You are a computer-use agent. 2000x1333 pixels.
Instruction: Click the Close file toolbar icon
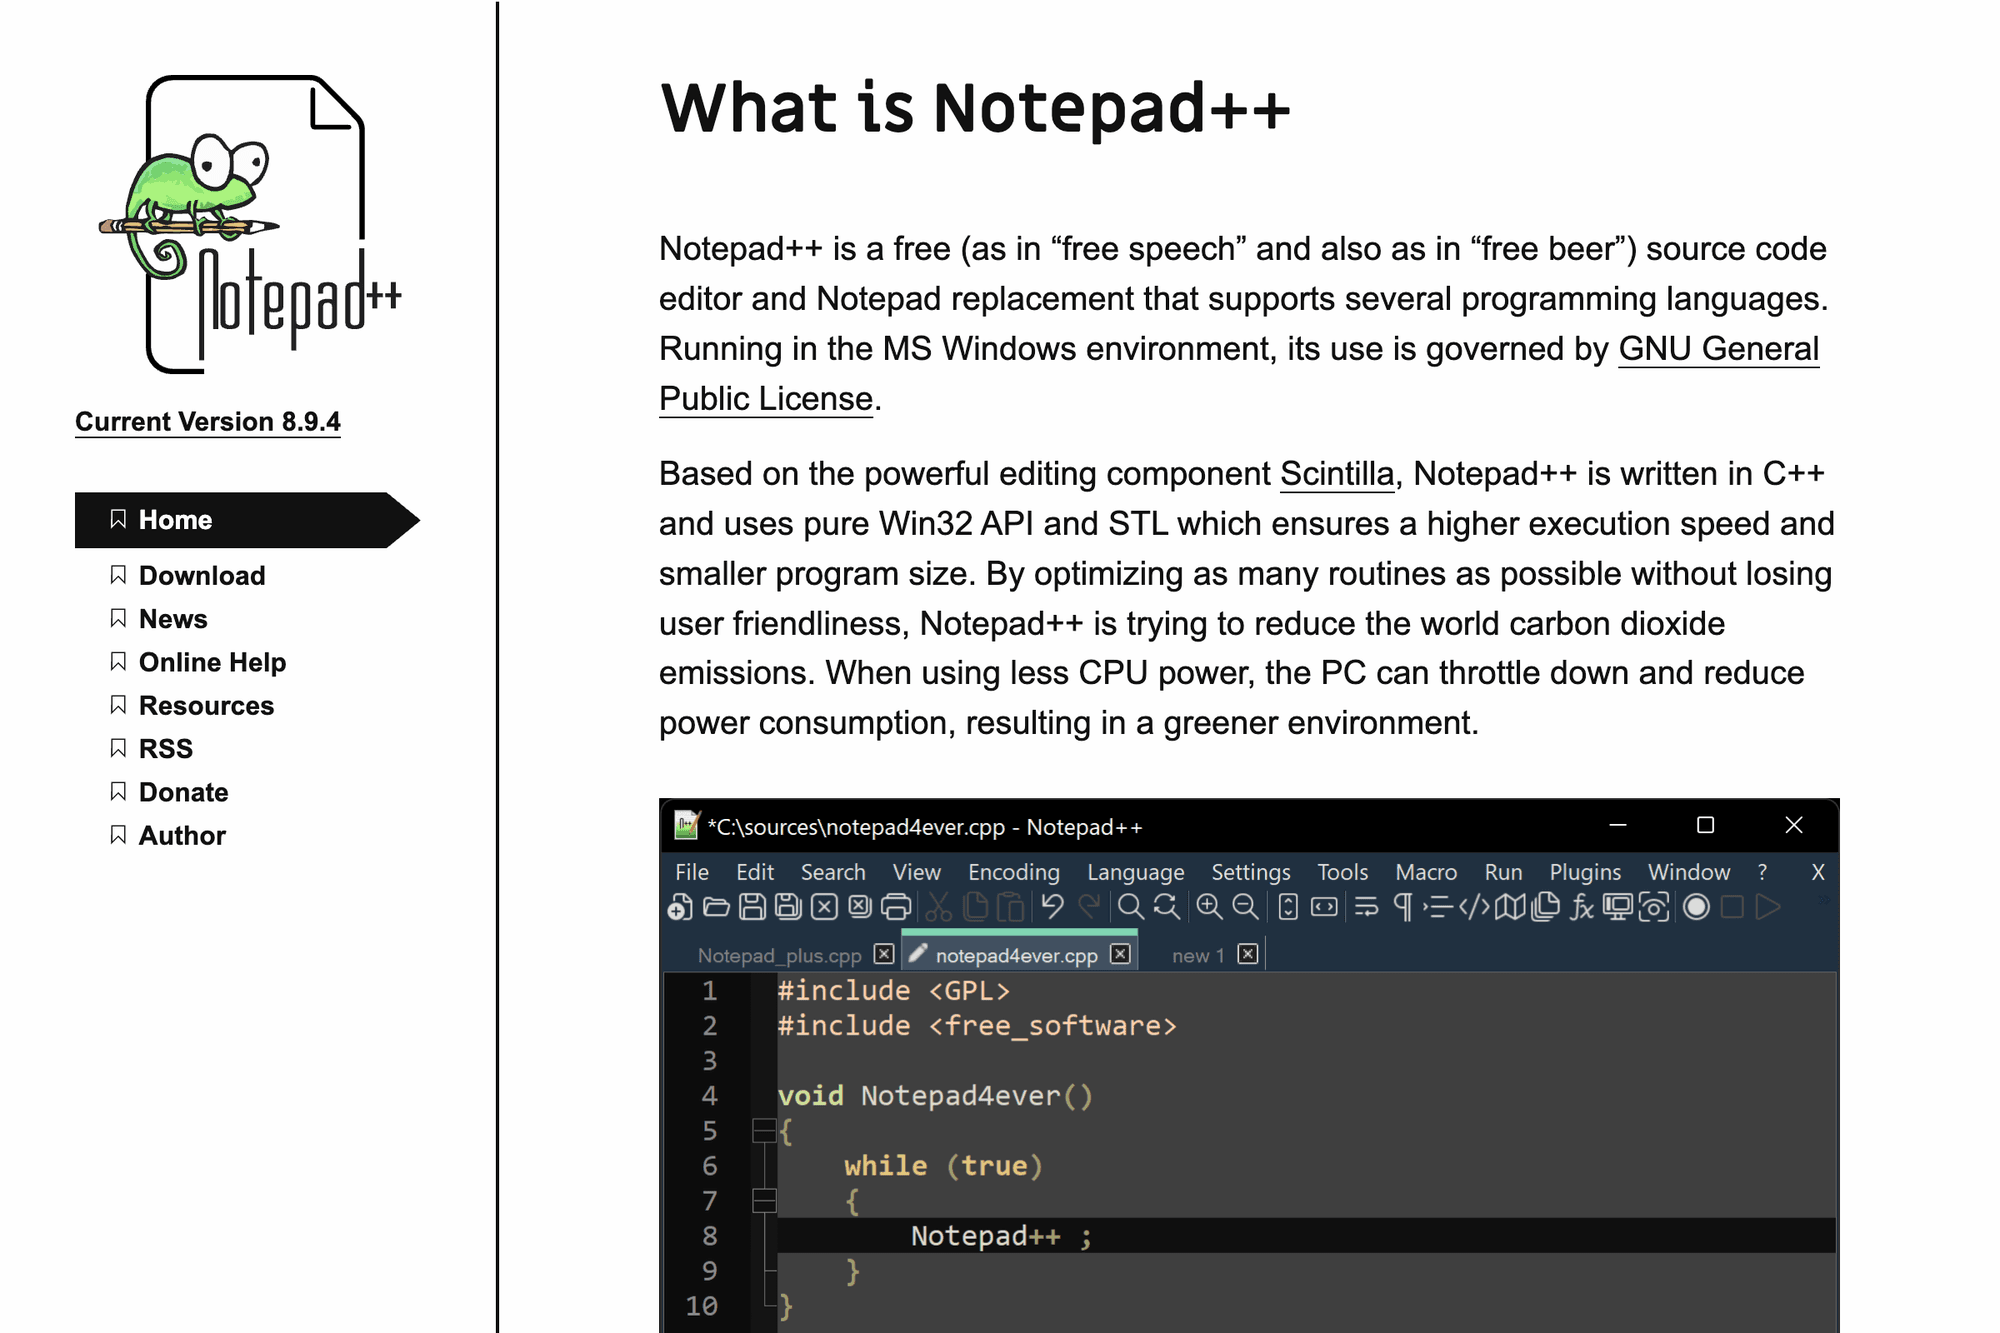[x=824, y=907]
